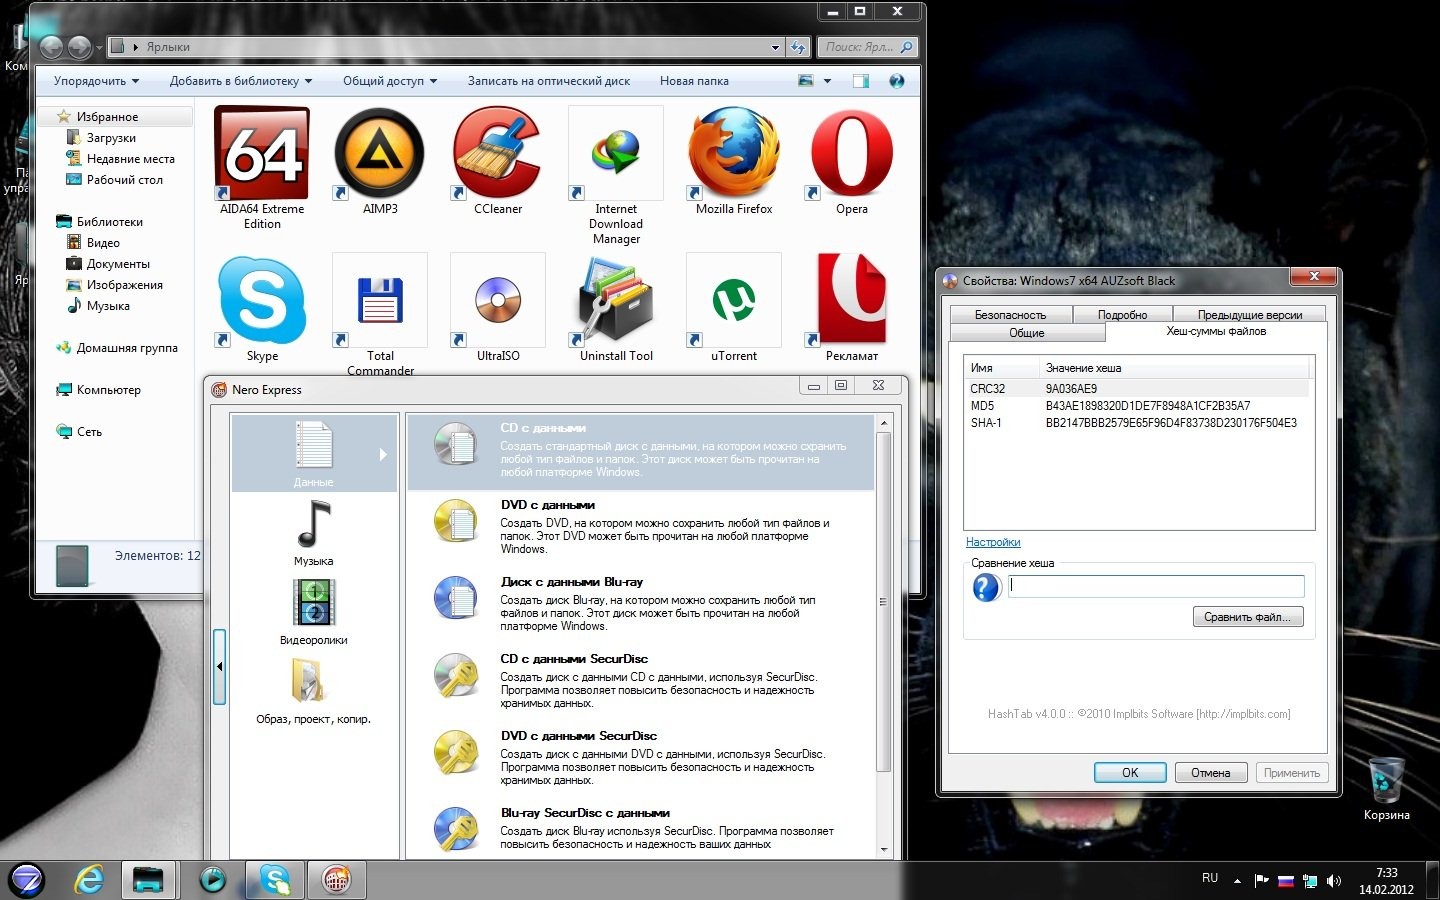This screenshot has width=1440, height=900.
Task: Toggle the Explorer preview pane button
Action: click(x=860, y=81)
